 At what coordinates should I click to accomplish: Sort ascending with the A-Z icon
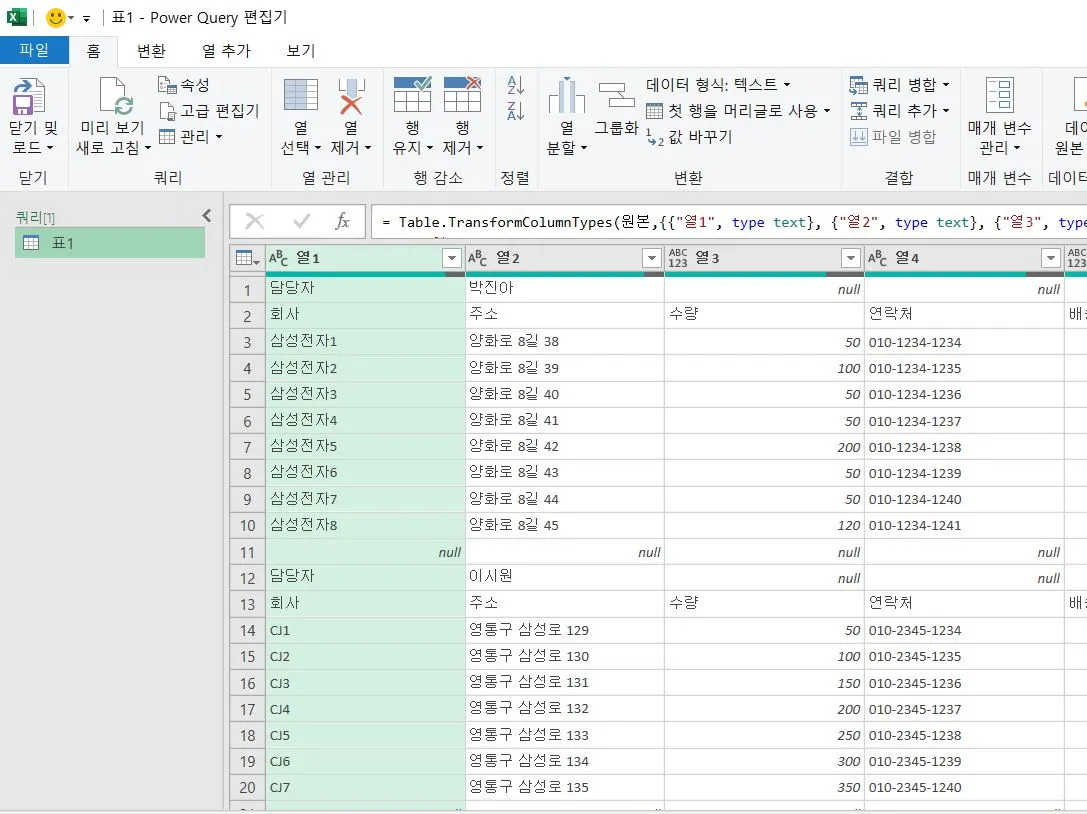click(516, 85)
